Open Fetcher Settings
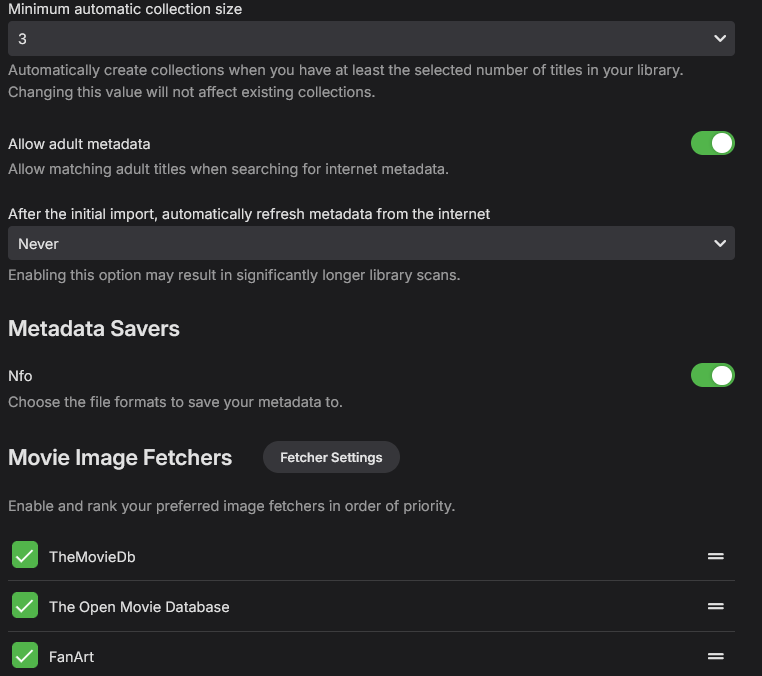This screenshot has height=676, width=762. pos(331,457)
